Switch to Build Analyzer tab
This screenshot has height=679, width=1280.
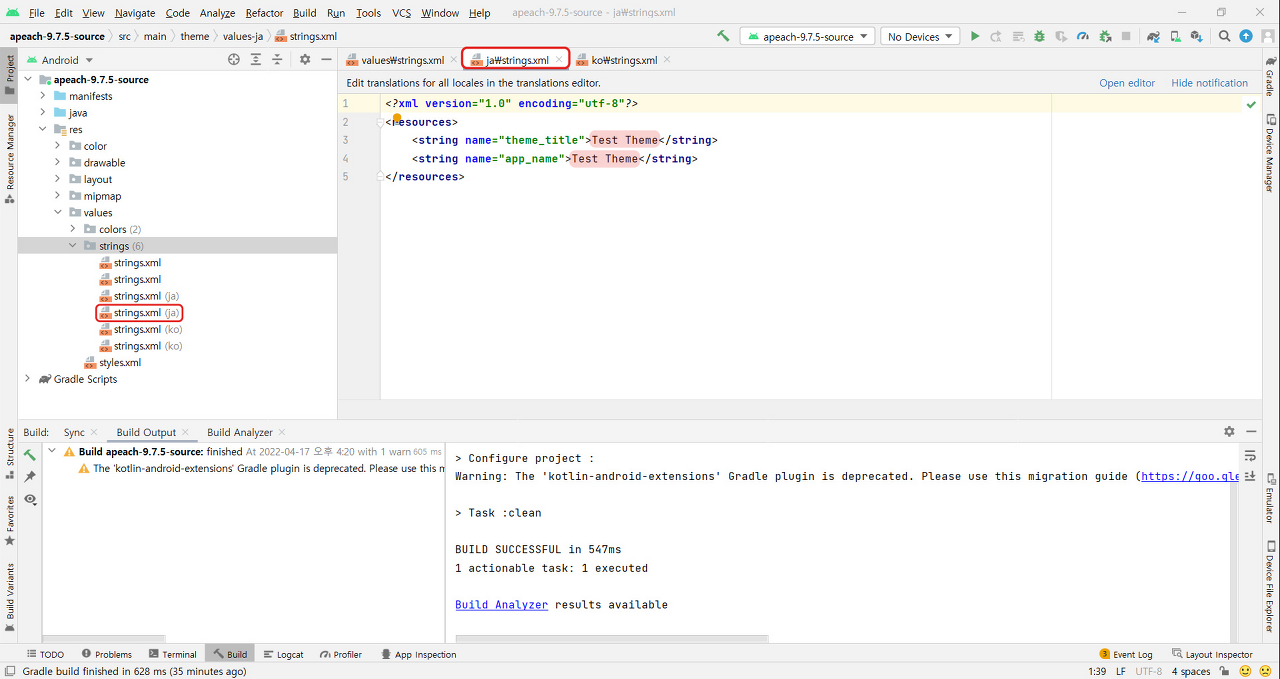pos(240,432)
